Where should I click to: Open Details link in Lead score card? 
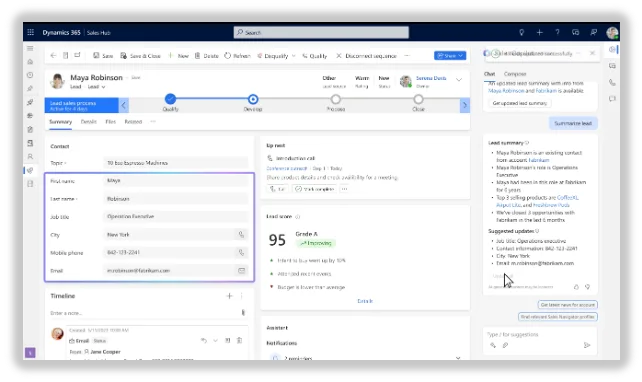365,301
